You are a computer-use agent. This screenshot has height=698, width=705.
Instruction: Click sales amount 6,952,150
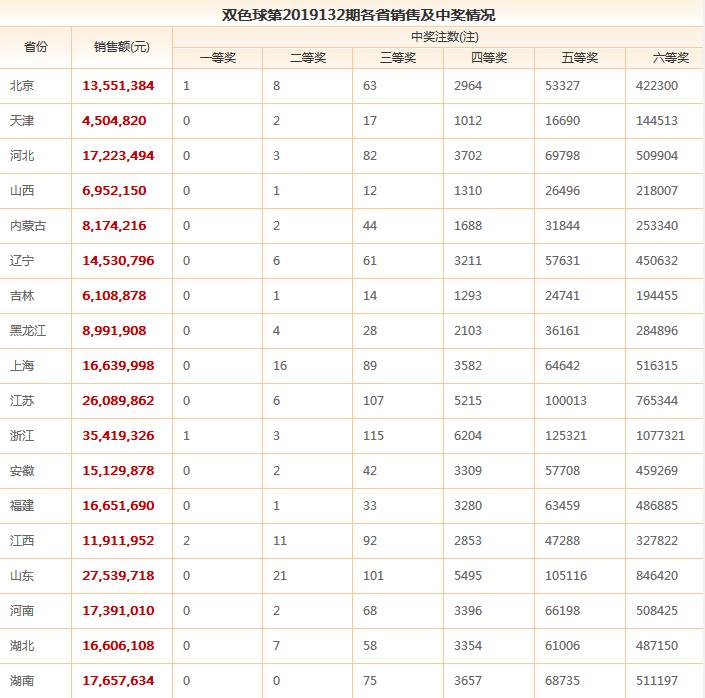click(x=114, y=191)
